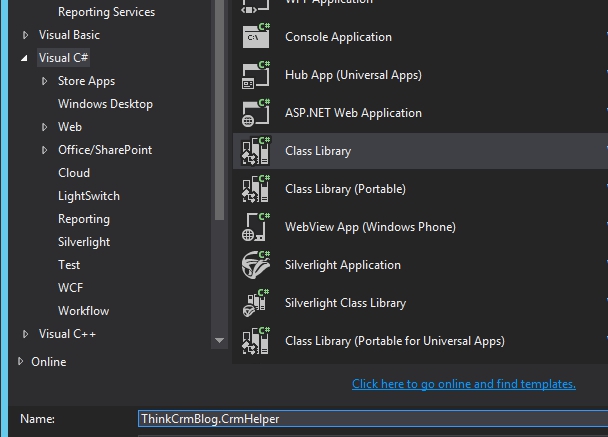Click the Console Application template icon
This screenshot has width=608, height=437.
pyautogui.click(x=256, y=36)
